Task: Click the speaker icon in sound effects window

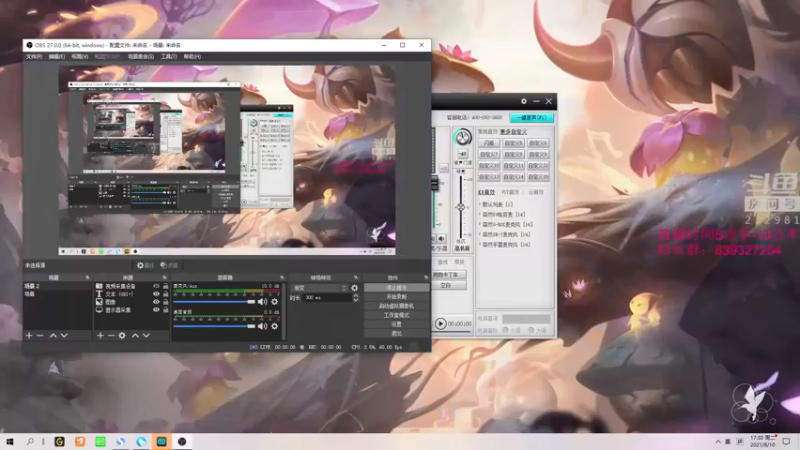Action: point(441,238)
